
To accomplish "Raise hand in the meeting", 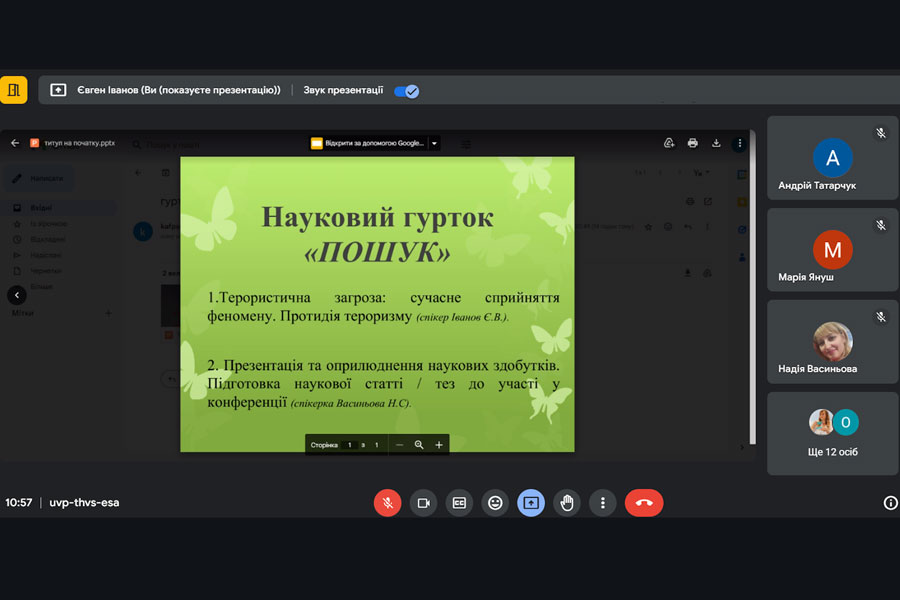I will coord(567,503).
